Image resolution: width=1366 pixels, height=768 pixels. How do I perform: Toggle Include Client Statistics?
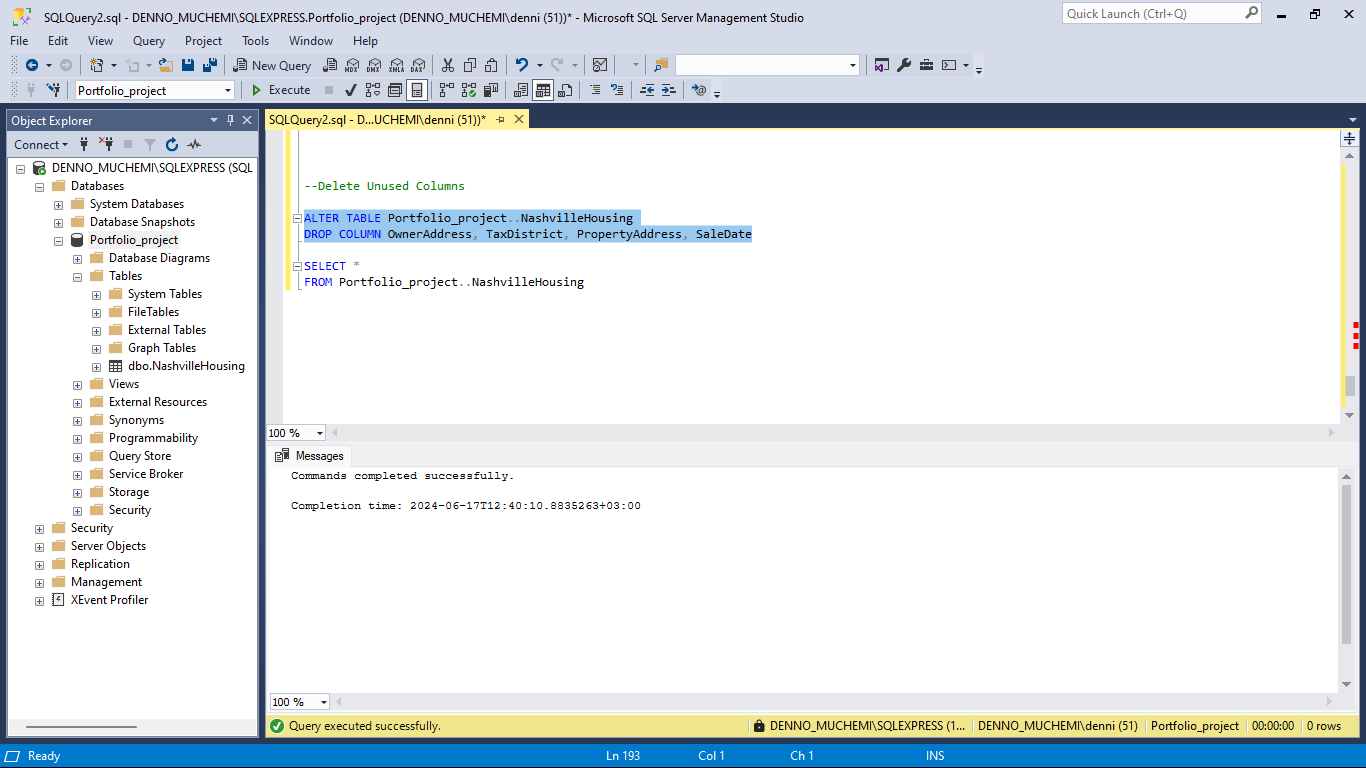coord(490,90)
